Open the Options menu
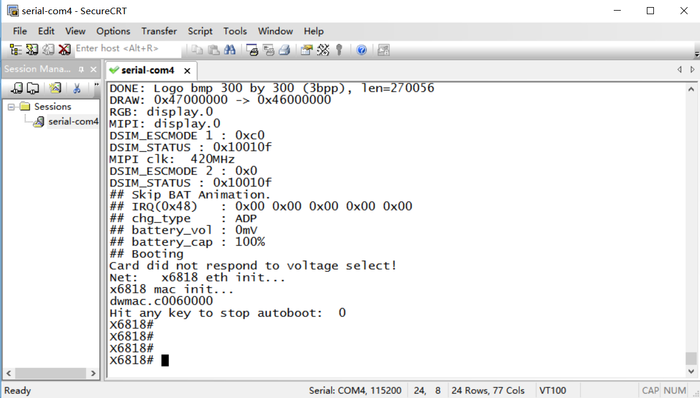 click(x=113, y=31)
